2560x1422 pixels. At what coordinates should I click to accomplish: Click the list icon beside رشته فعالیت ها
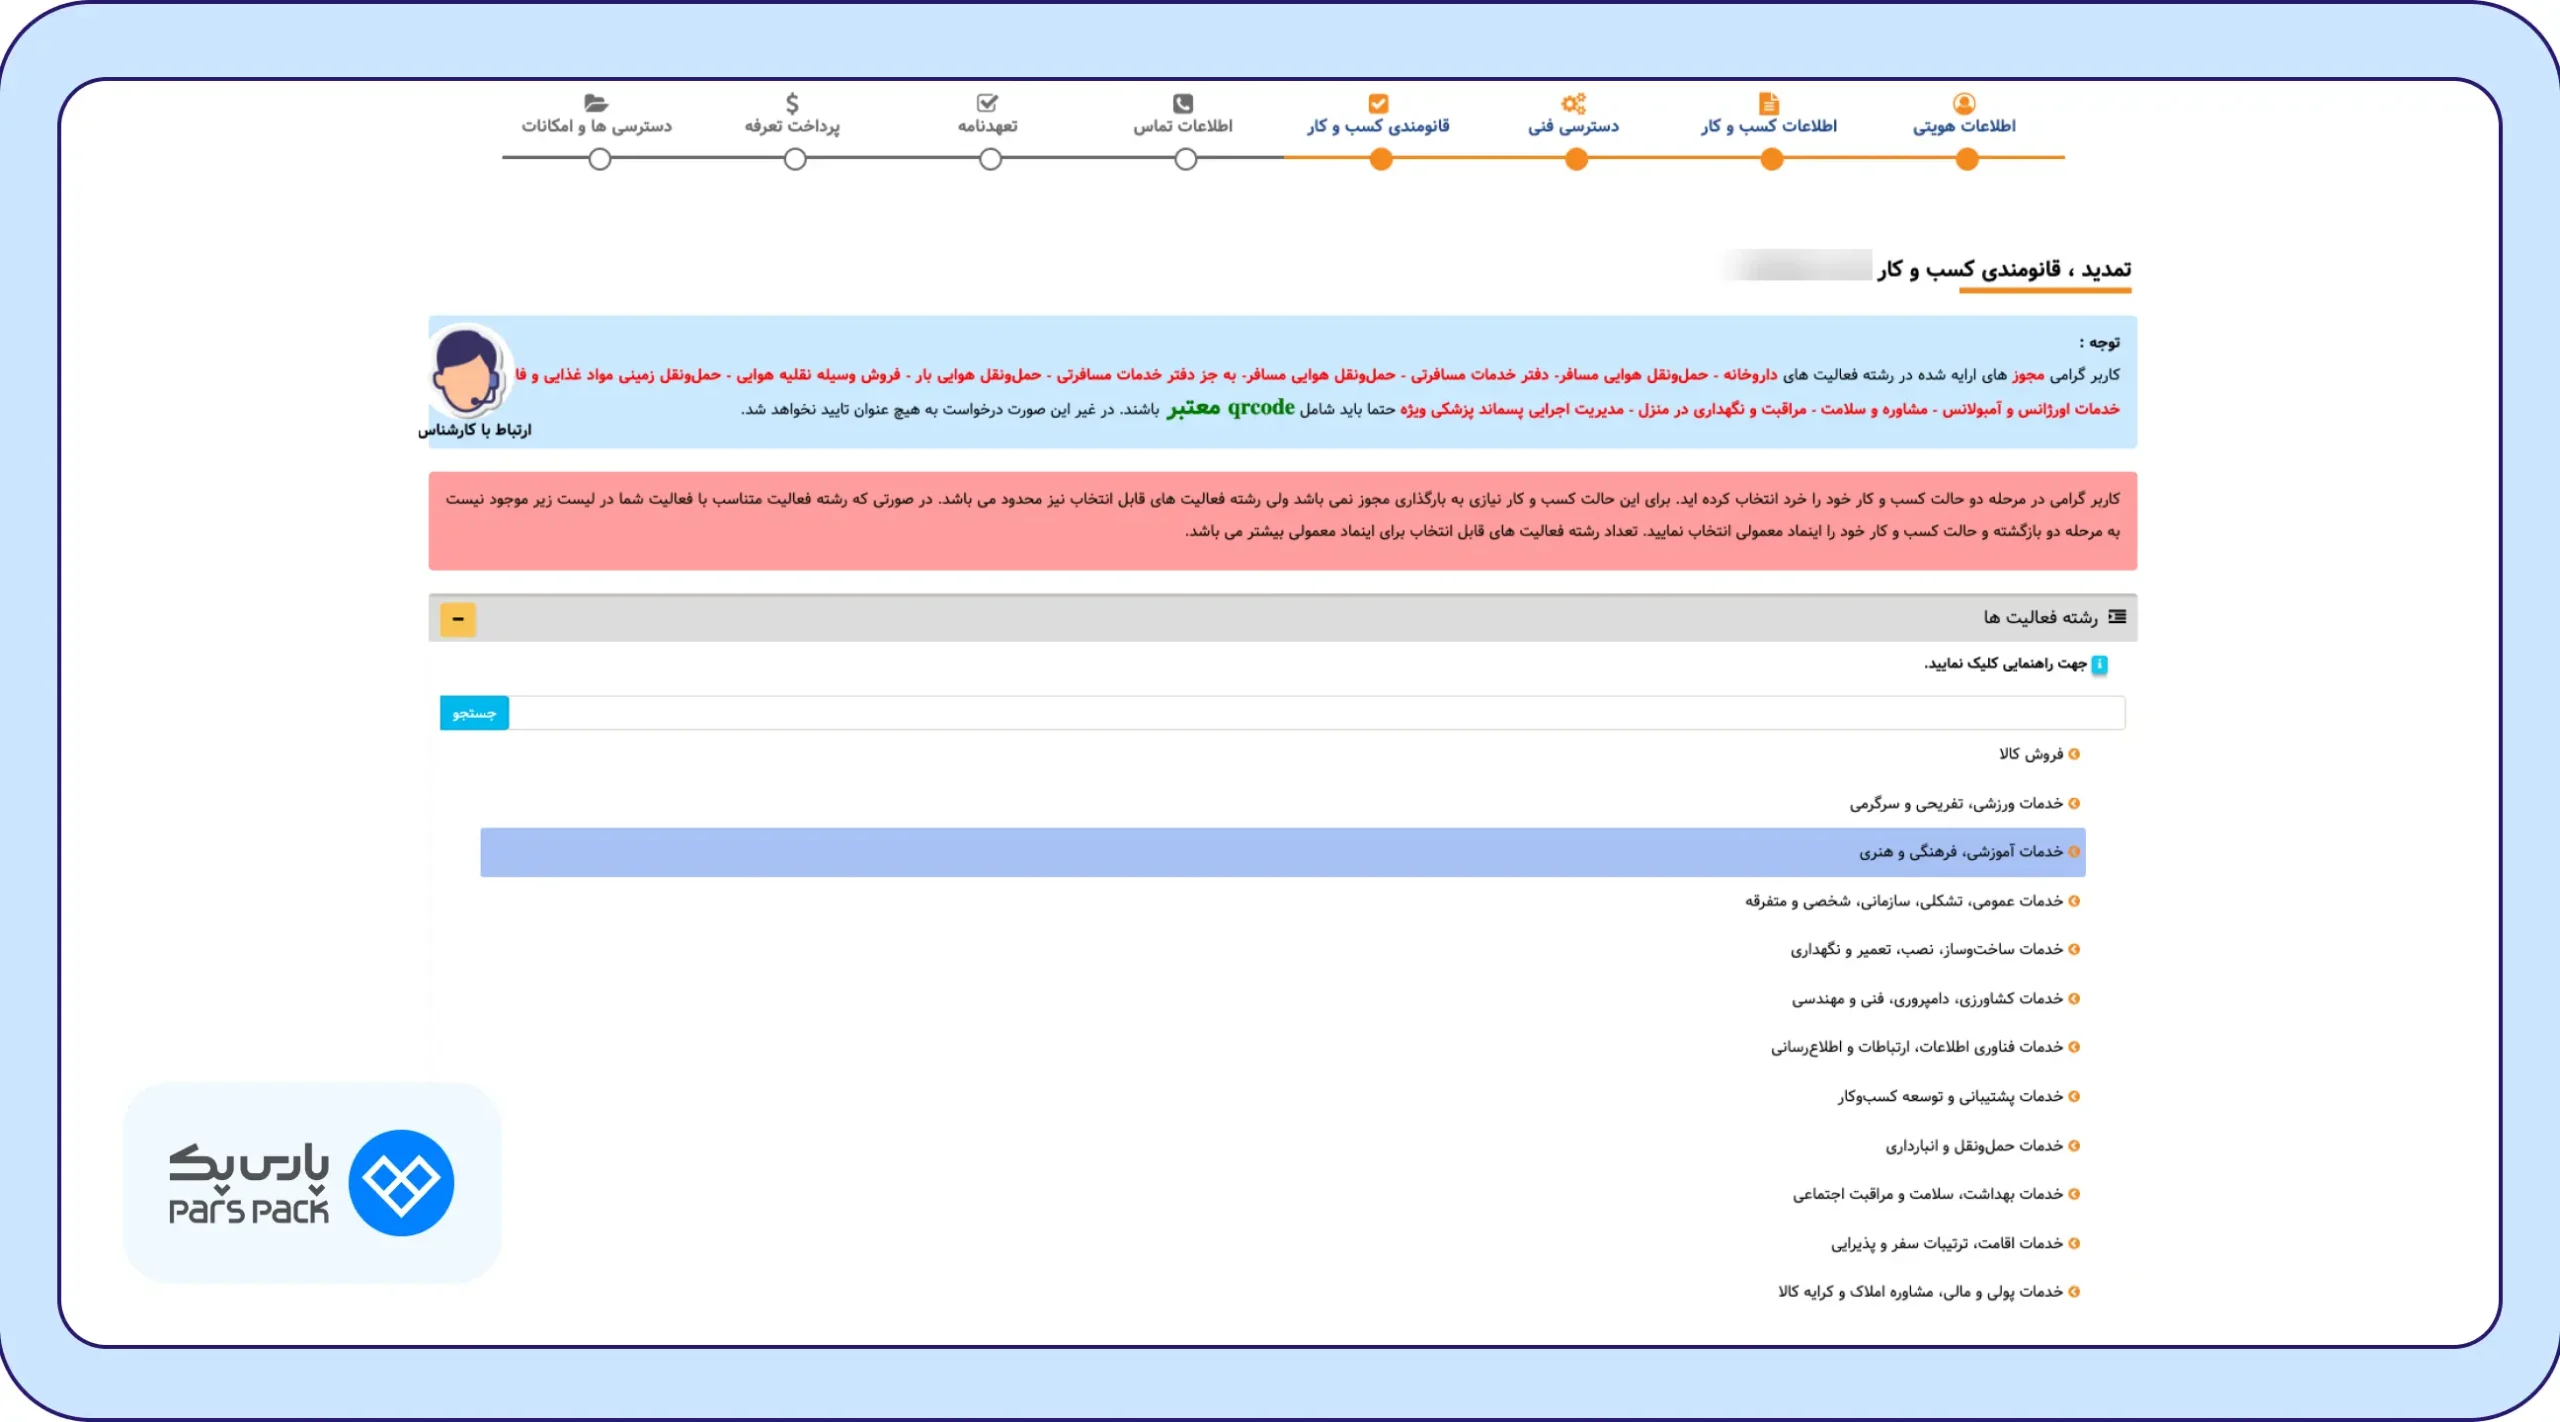[2117, 617]
